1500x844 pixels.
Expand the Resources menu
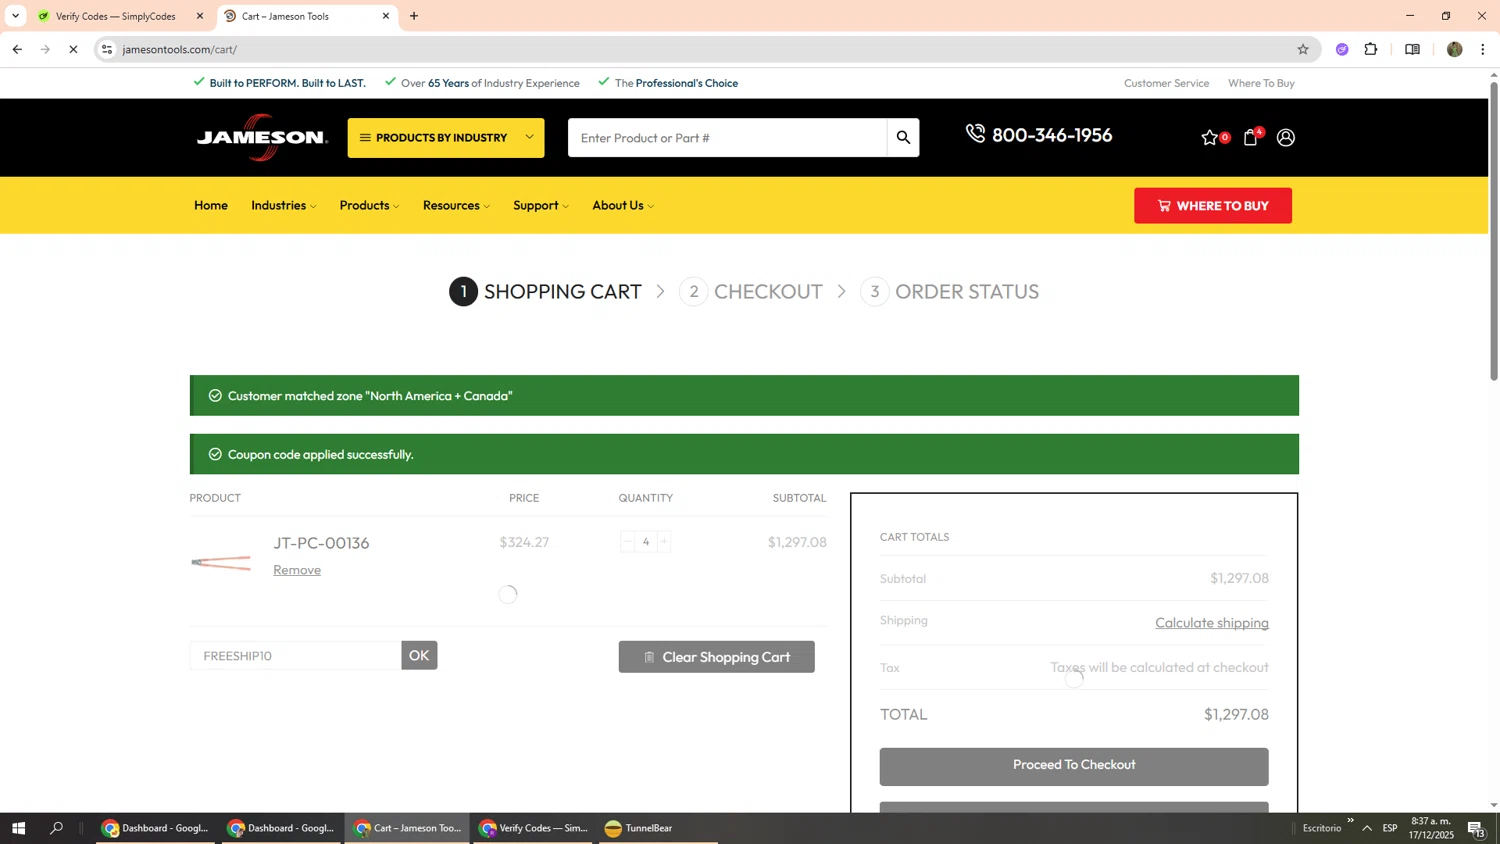click(x=456, y=205)
